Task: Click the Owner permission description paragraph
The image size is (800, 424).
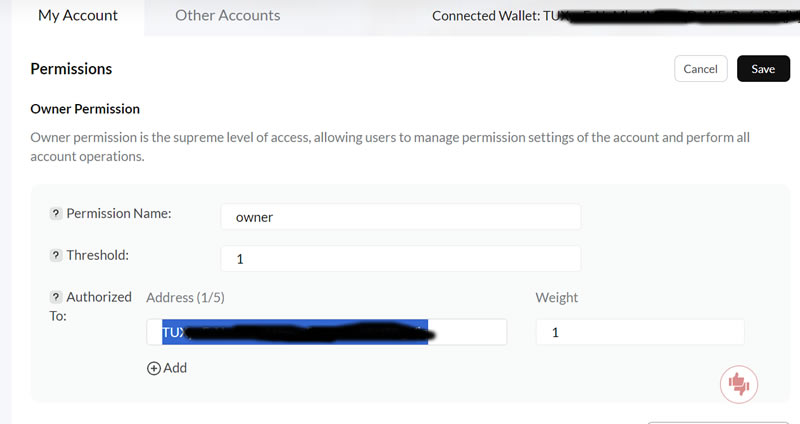Action: click(x=390, y=147)
